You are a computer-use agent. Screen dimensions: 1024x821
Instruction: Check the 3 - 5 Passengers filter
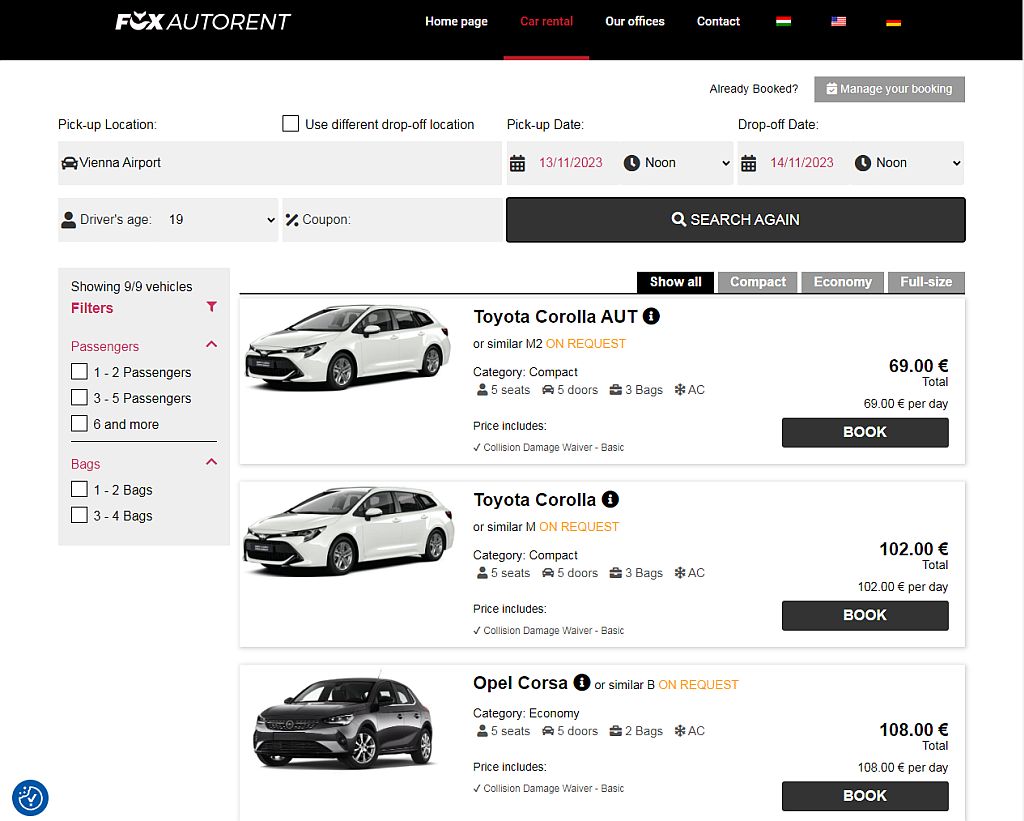click(x=79, y=398)
